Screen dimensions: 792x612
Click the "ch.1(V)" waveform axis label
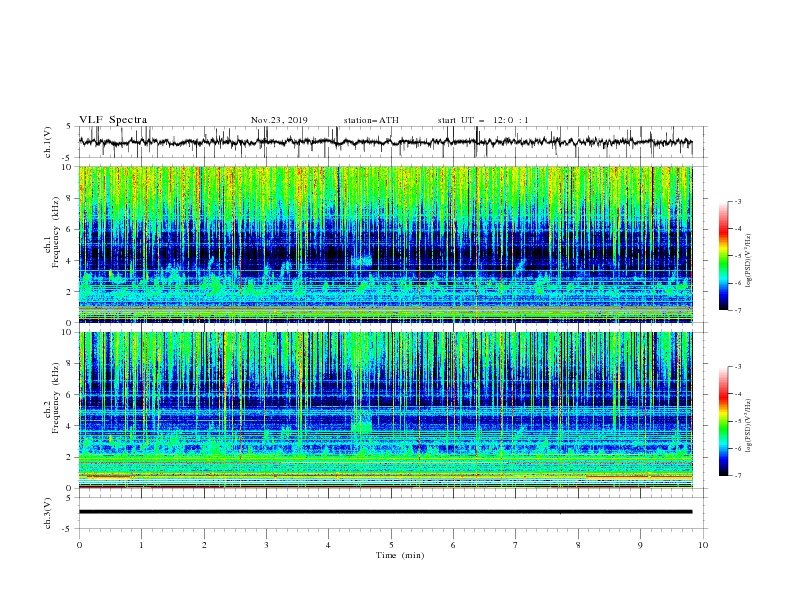[48, 142]
